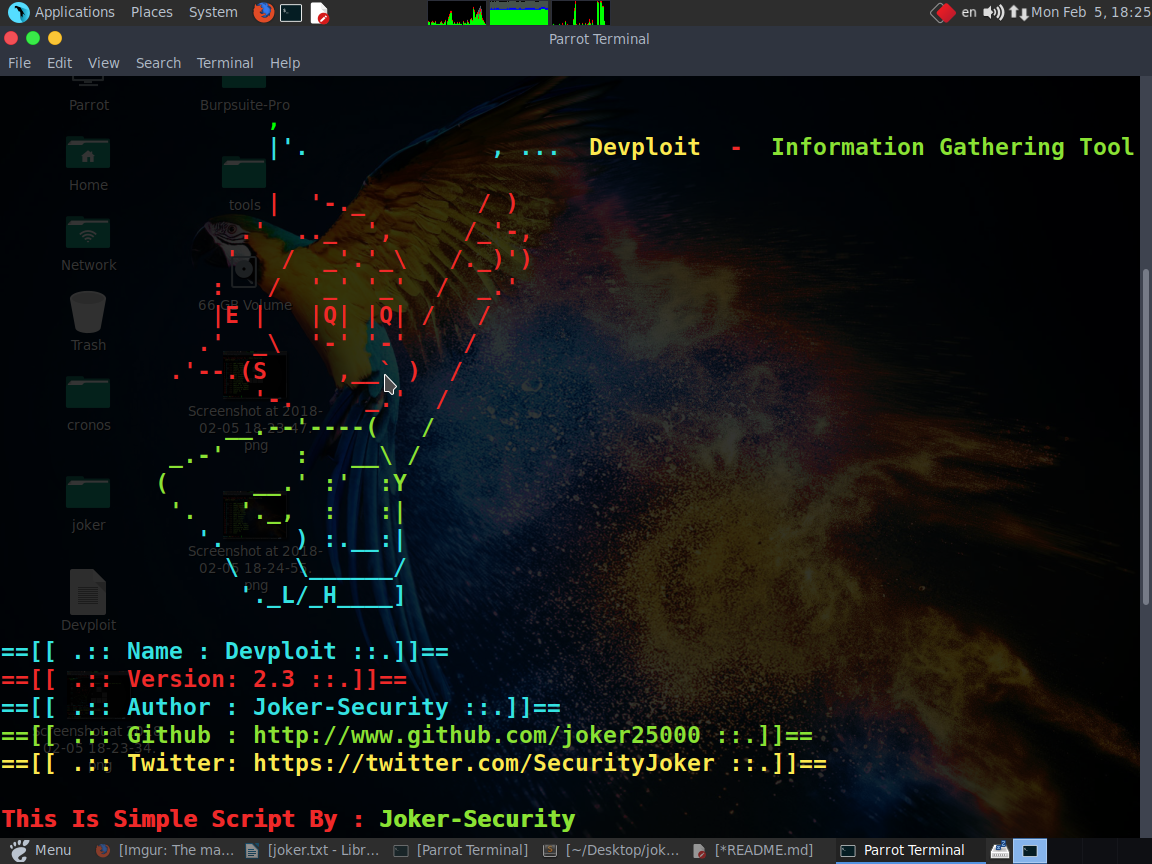The image size is (1152, 864).
Task: Click the Parrot logo beside Applications
Action: tap(18, 12)
